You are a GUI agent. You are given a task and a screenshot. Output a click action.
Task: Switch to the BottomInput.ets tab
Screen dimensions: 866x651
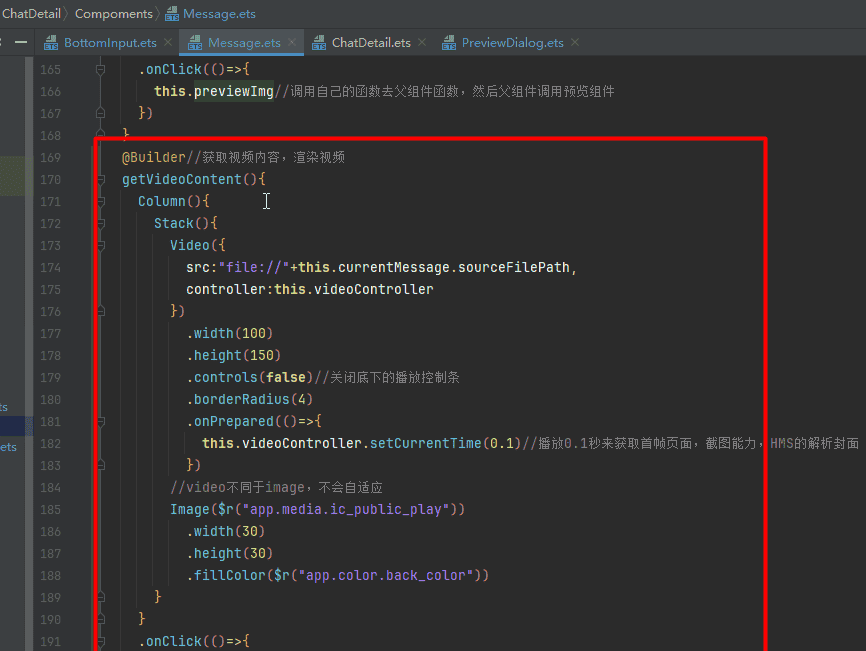click(110, 43)
